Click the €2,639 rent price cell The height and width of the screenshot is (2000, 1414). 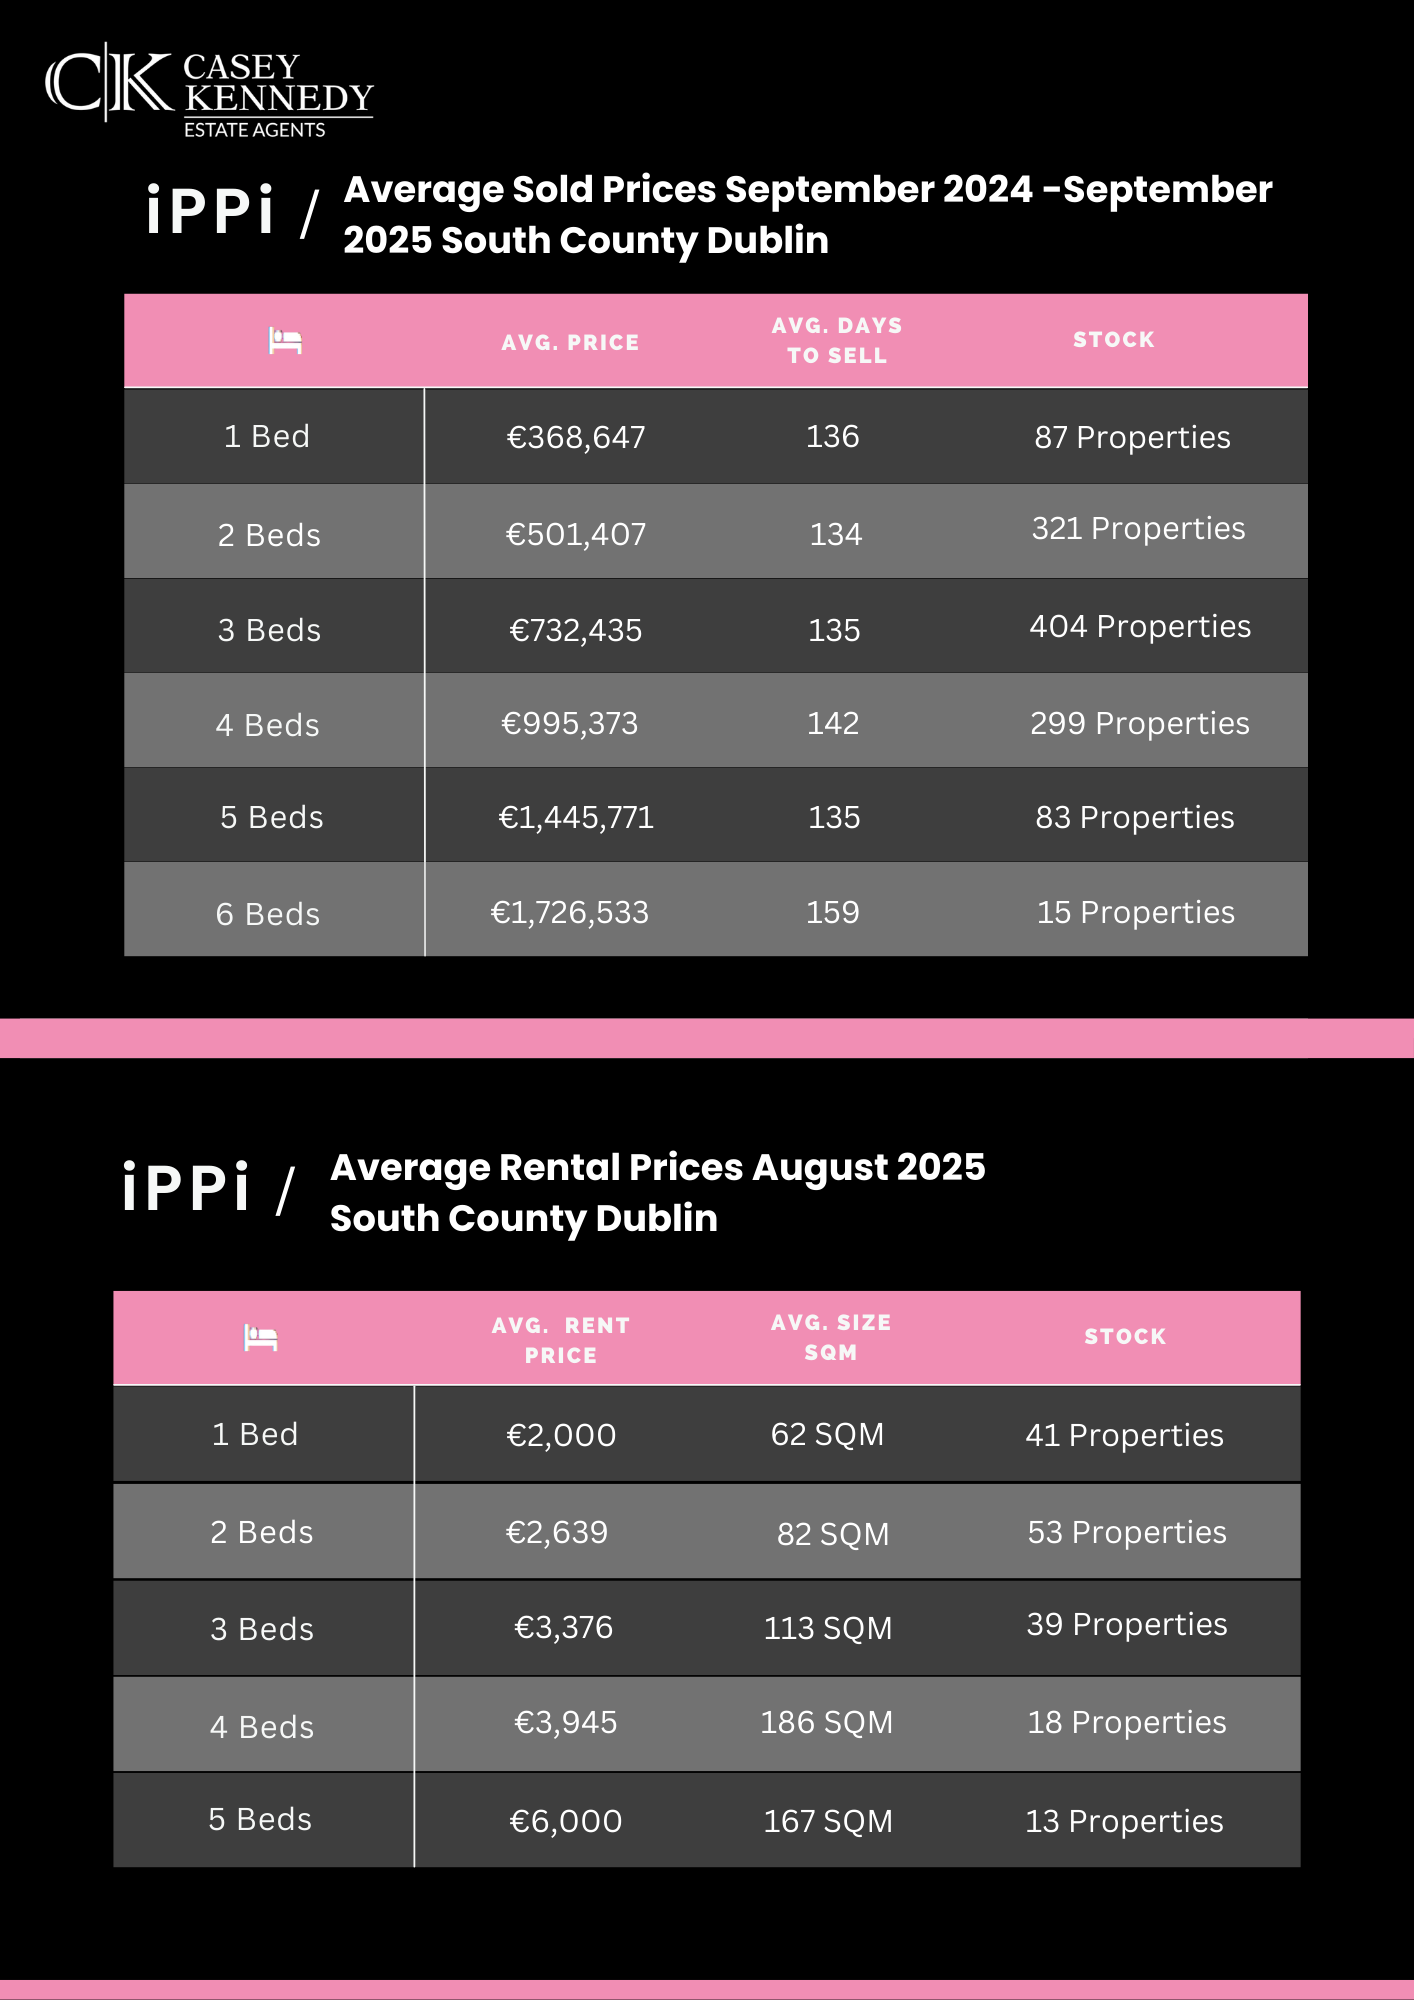tap(557, 1532)
